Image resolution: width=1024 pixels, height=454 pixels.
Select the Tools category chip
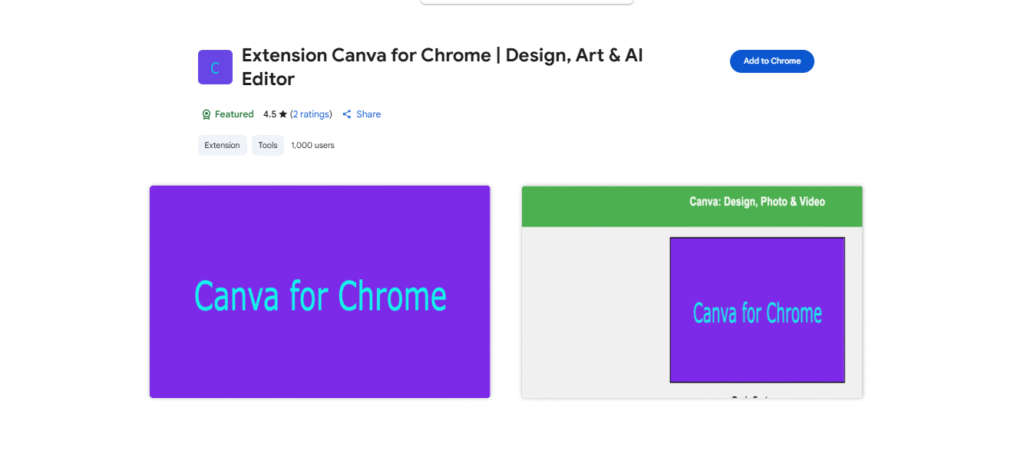pos(268,145)
